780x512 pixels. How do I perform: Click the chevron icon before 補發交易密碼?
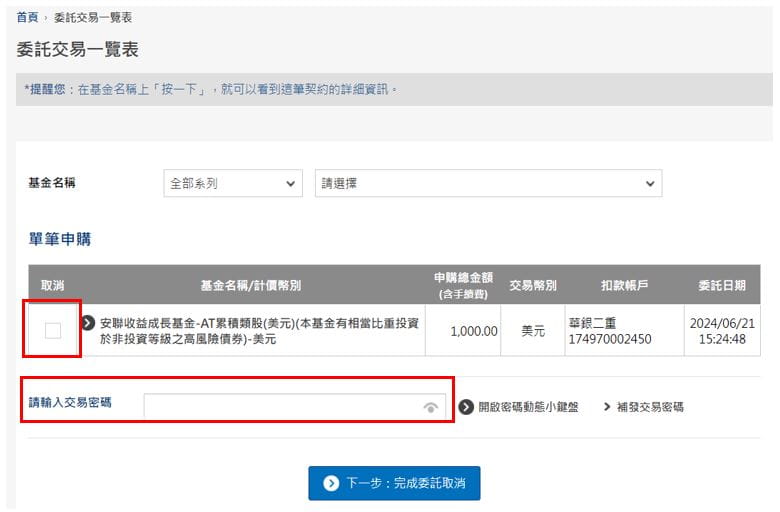[607, 407]
